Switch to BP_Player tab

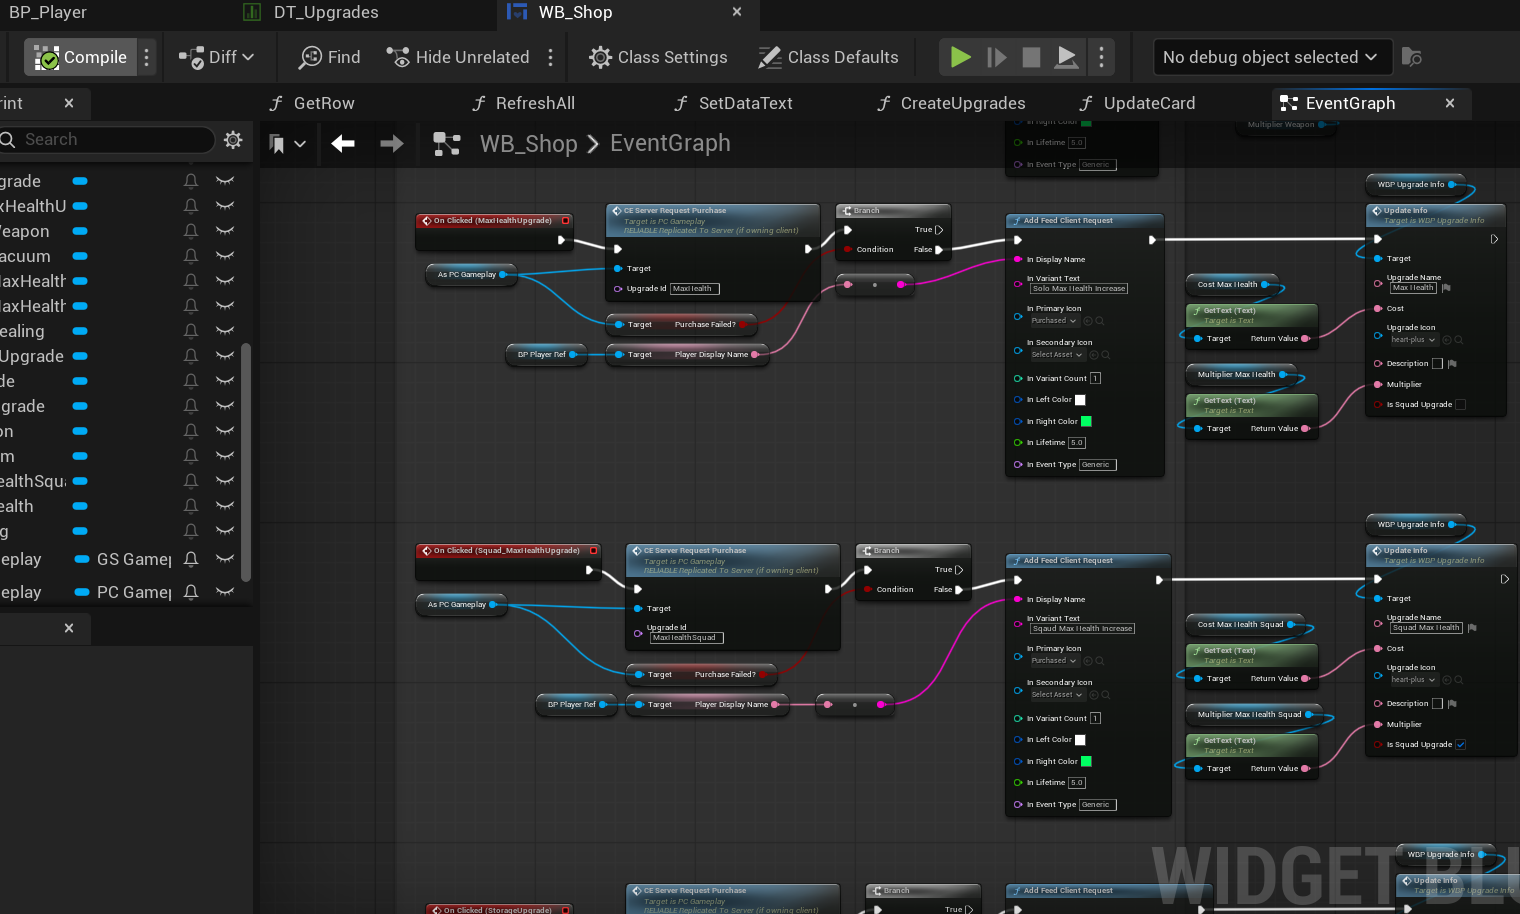[x=48, y=12]
